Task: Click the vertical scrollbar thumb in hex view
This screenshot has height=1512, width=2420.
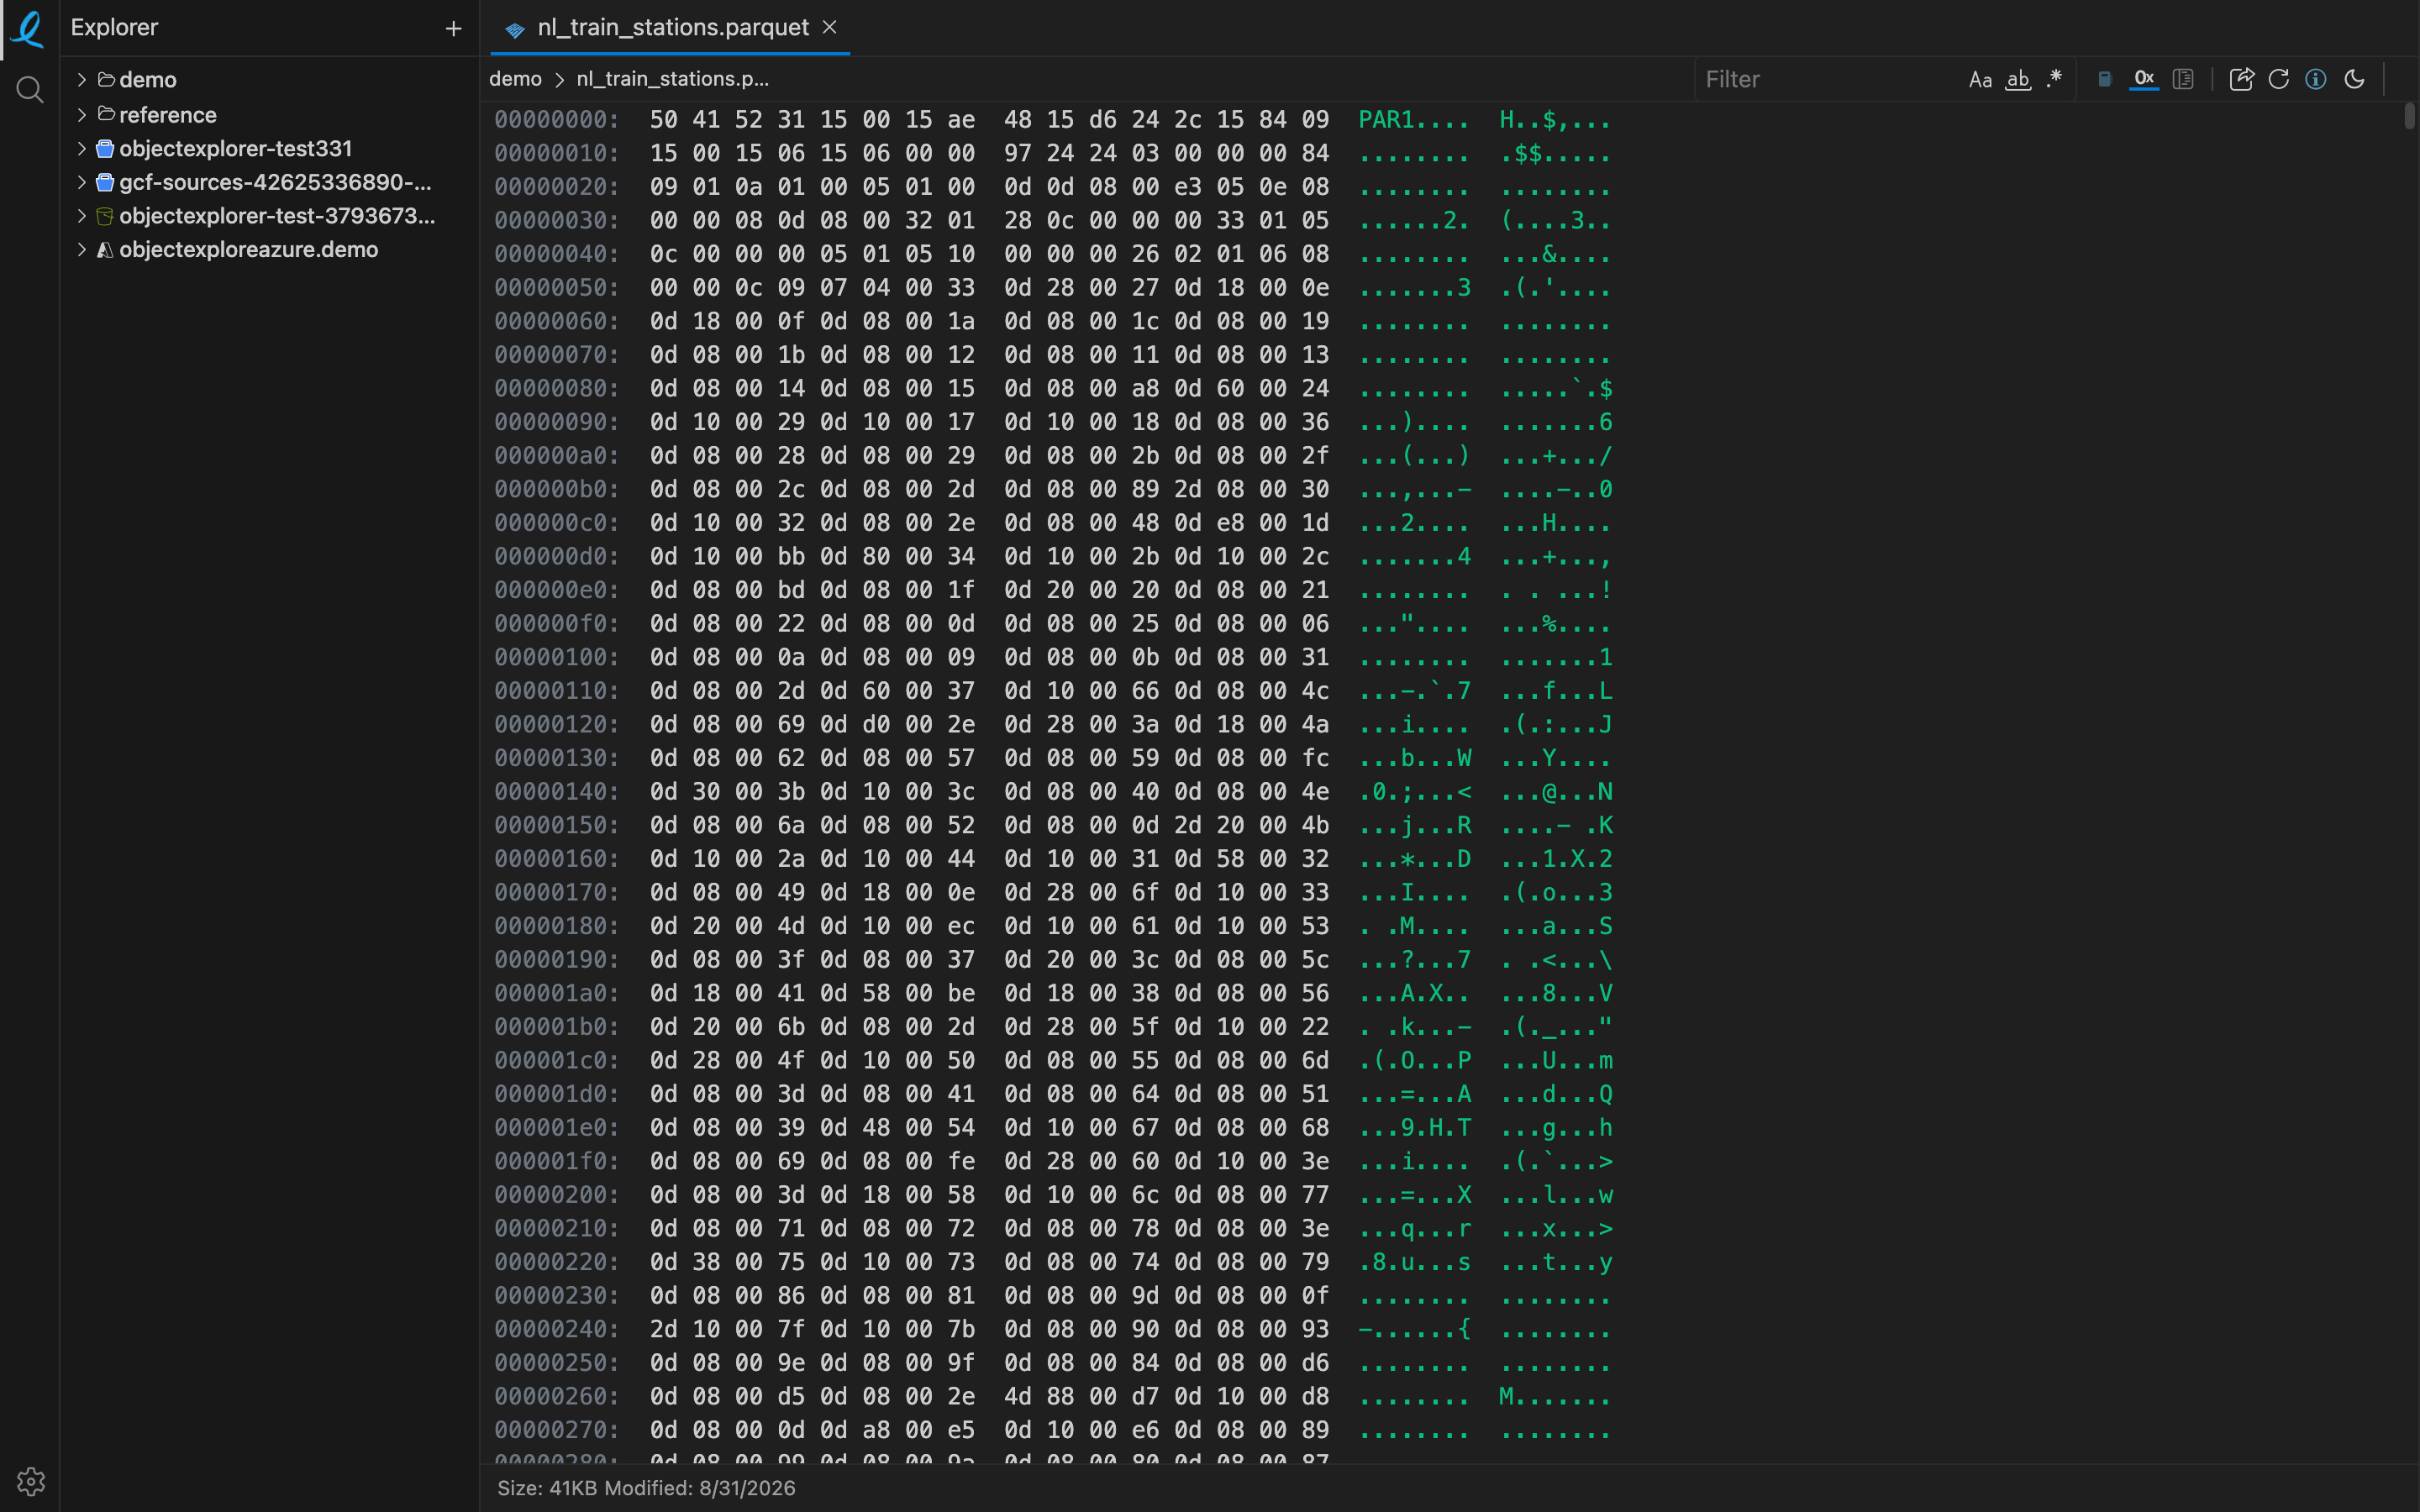Action: coord(2409,115)
